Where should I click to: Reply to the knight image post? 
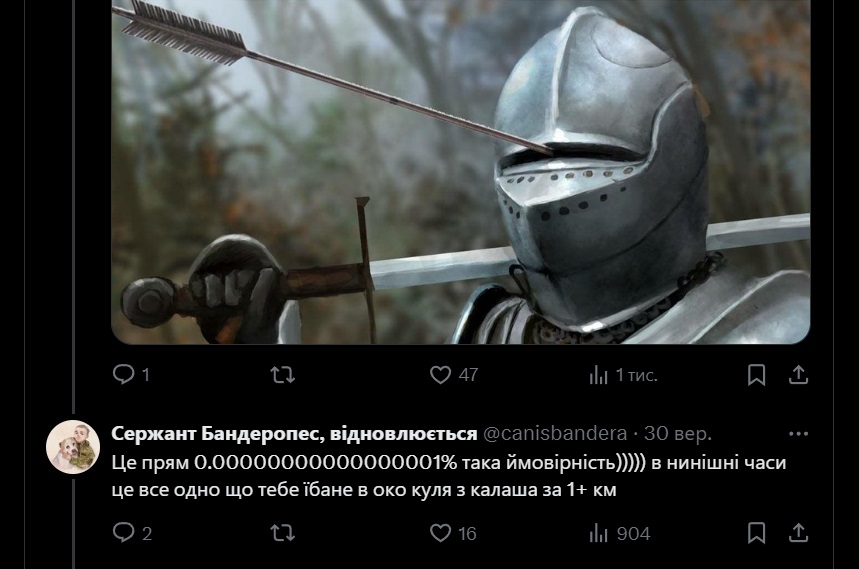click(131, 375)
